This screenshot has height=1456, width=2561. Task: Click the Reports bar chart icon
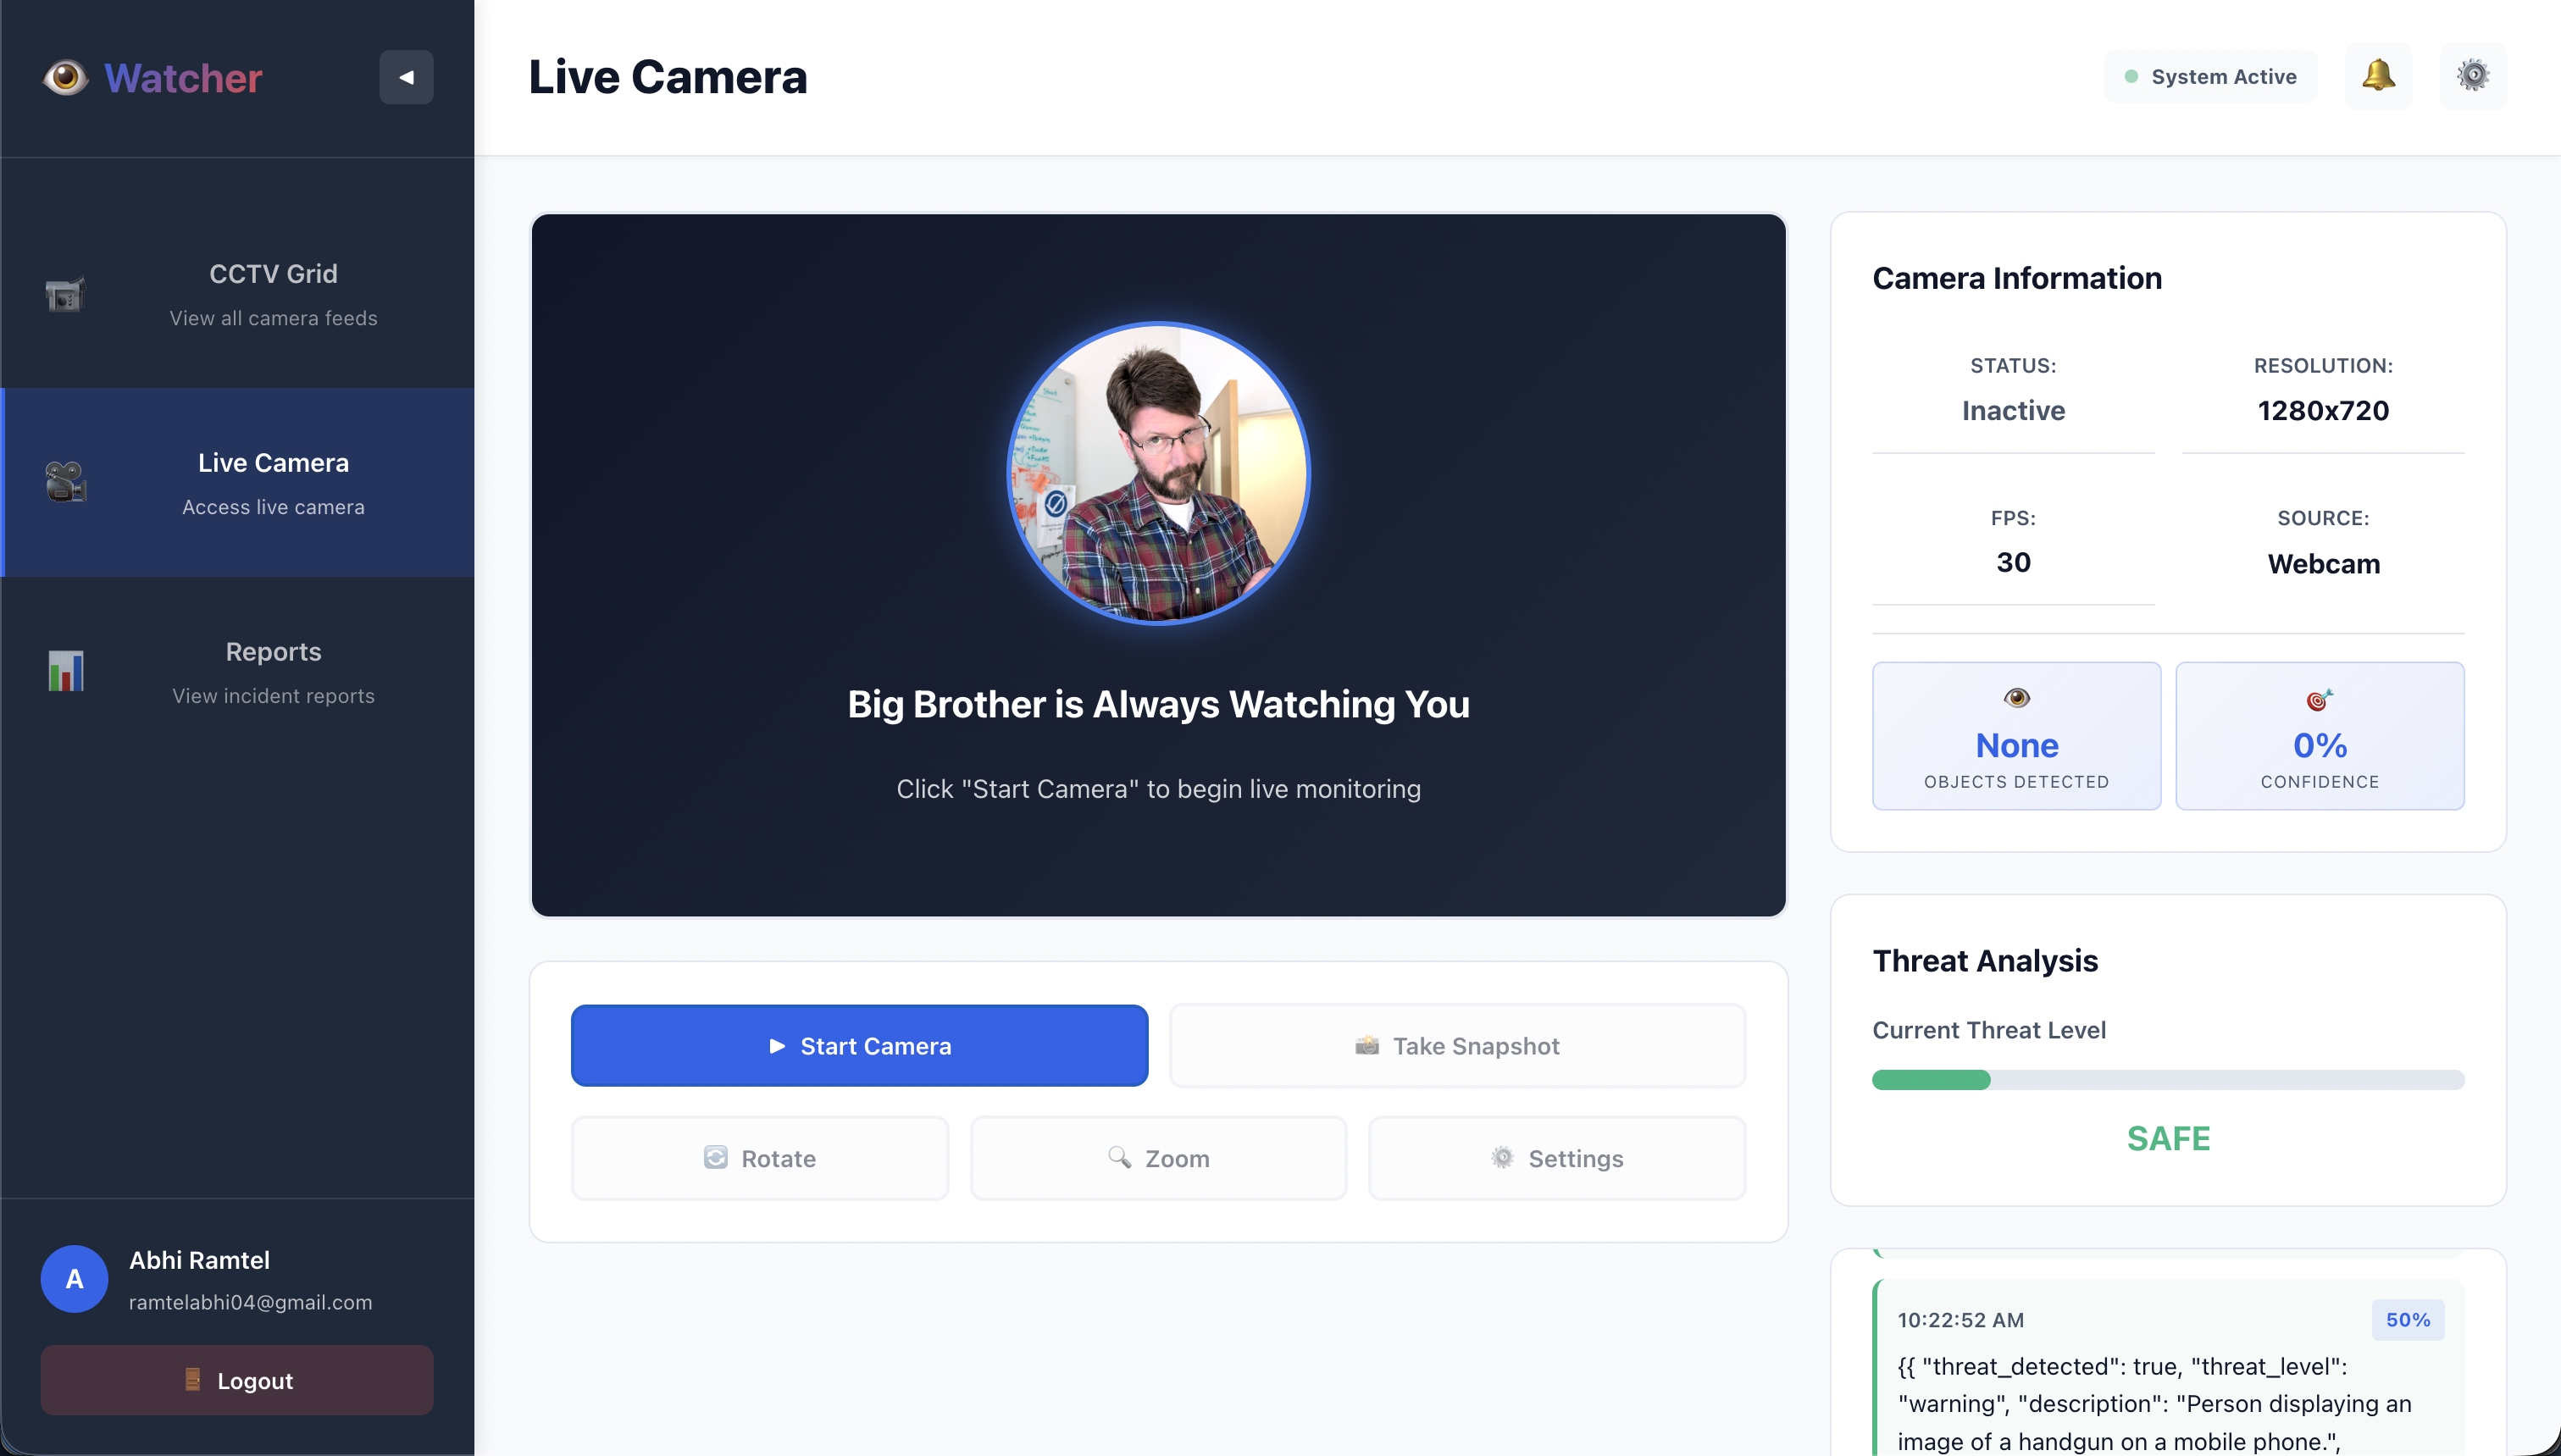pos(66,672)
